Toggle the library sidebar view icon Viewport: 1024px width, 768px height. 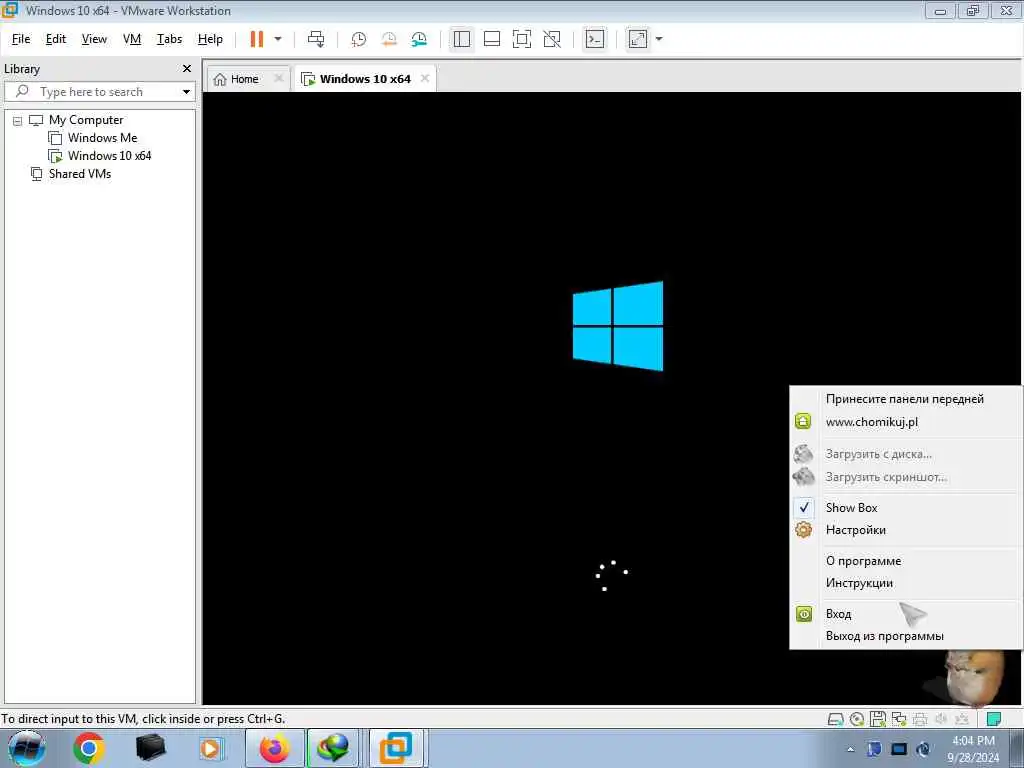pos(462,39)
